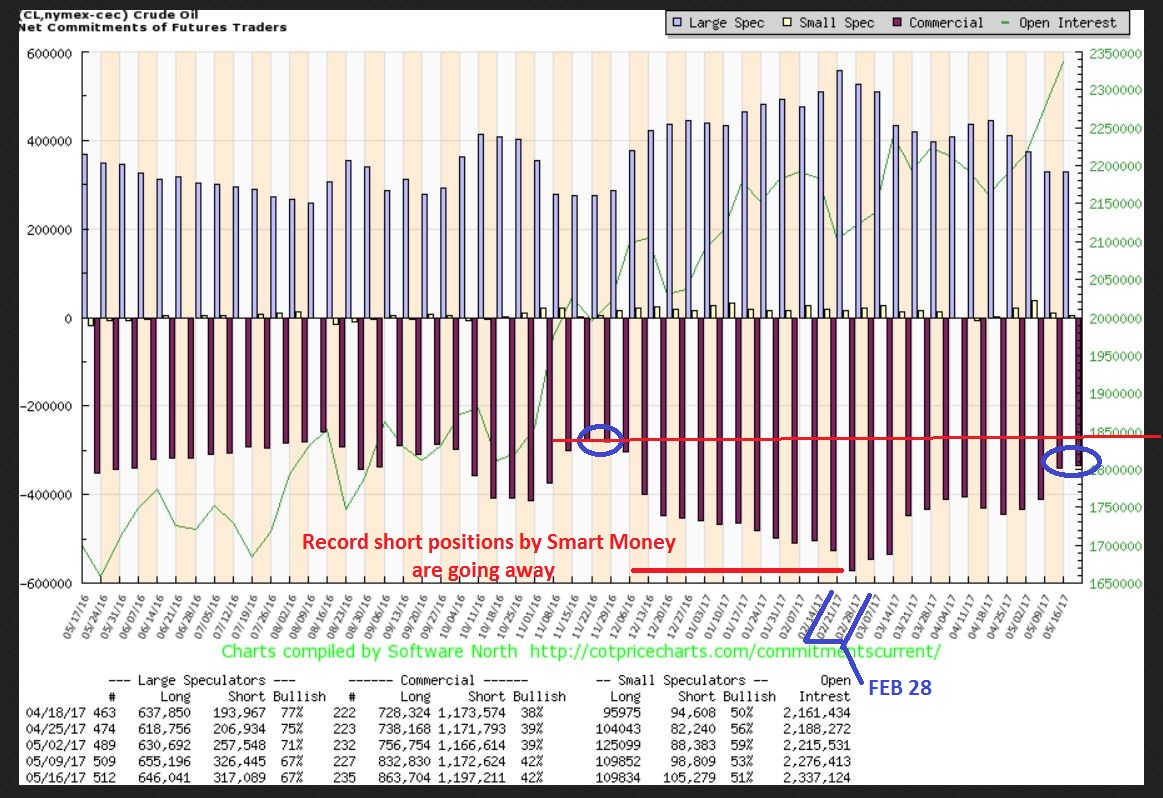The width and height of the screenshot is (1163, 798).
Task: Select the 05/16/17 row date in table
Action: [57, 778]
